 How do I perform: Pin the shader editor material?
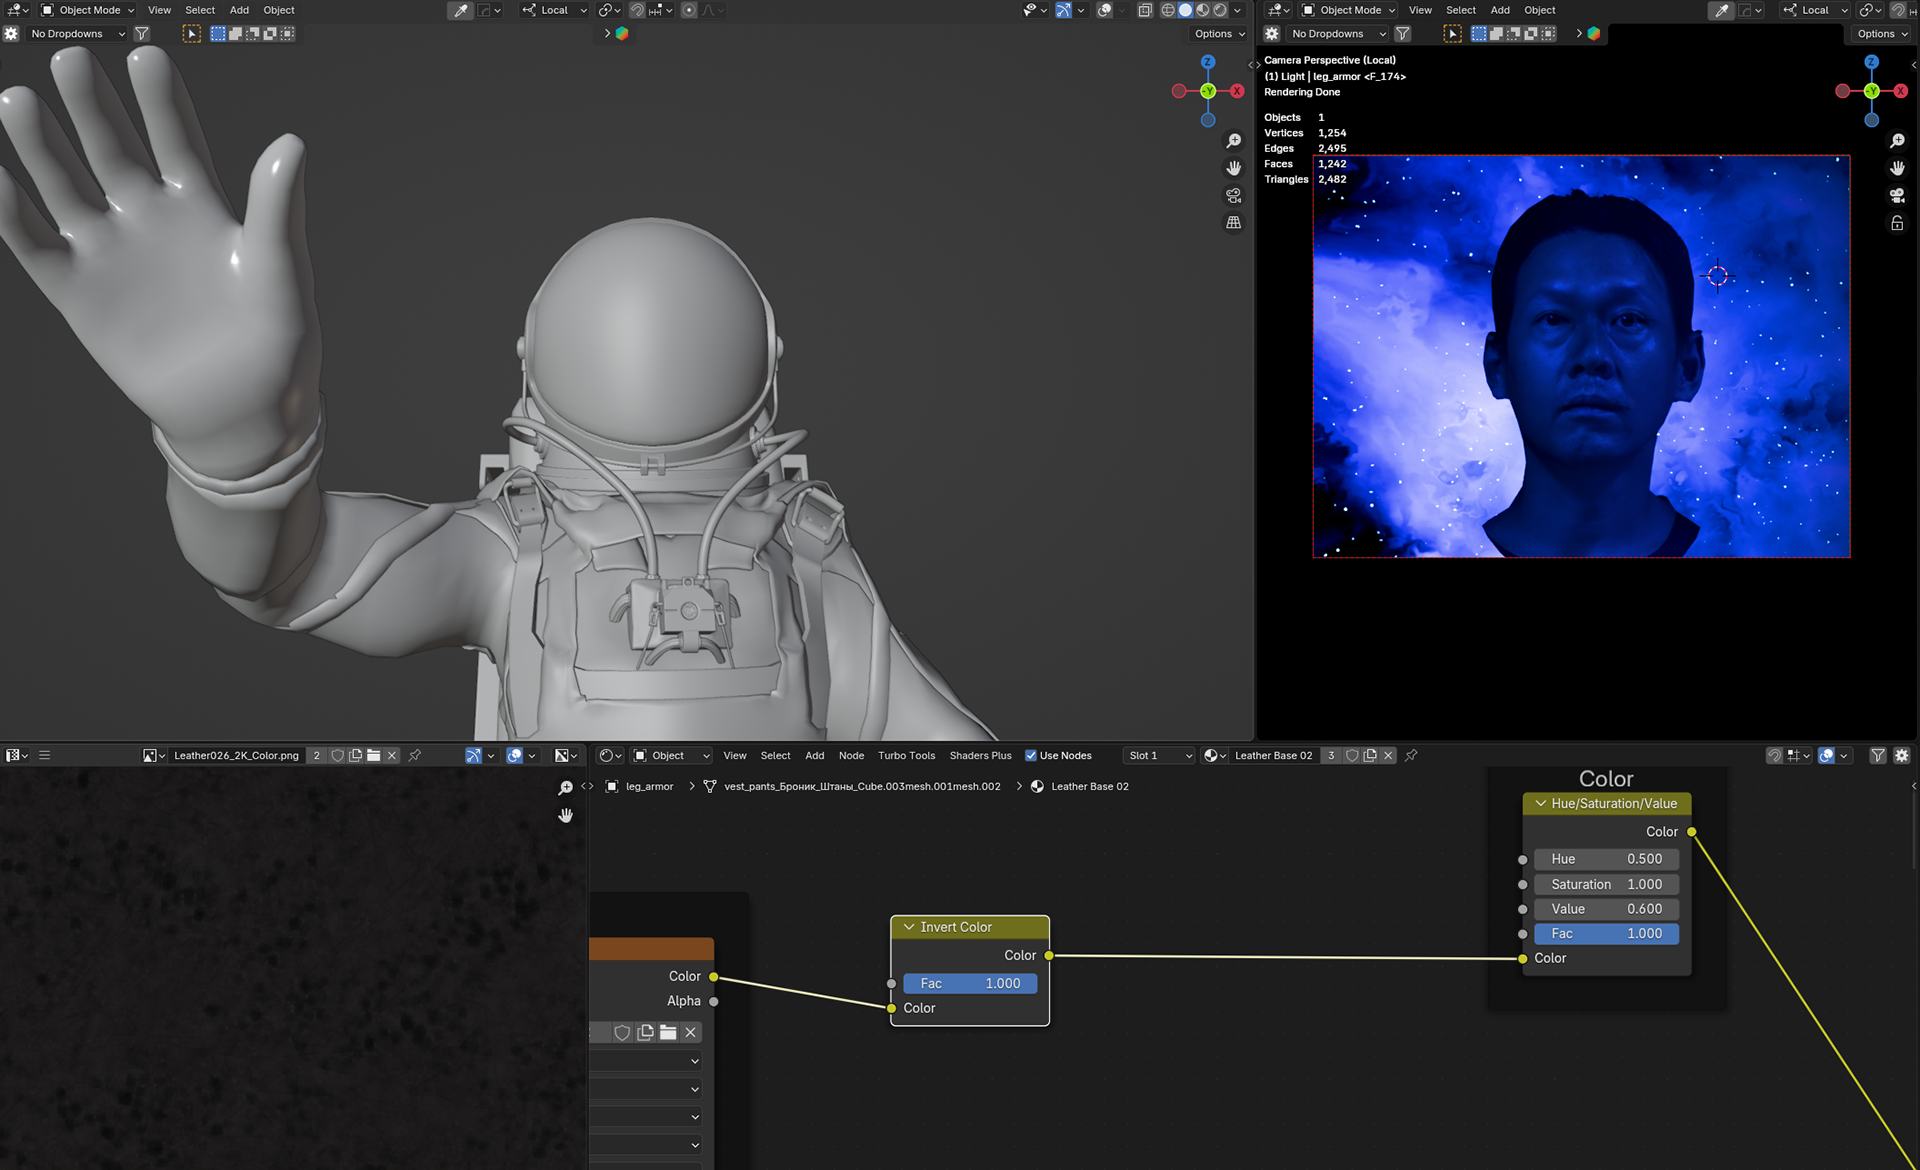pyautogui.click(x=1411, y=755)
